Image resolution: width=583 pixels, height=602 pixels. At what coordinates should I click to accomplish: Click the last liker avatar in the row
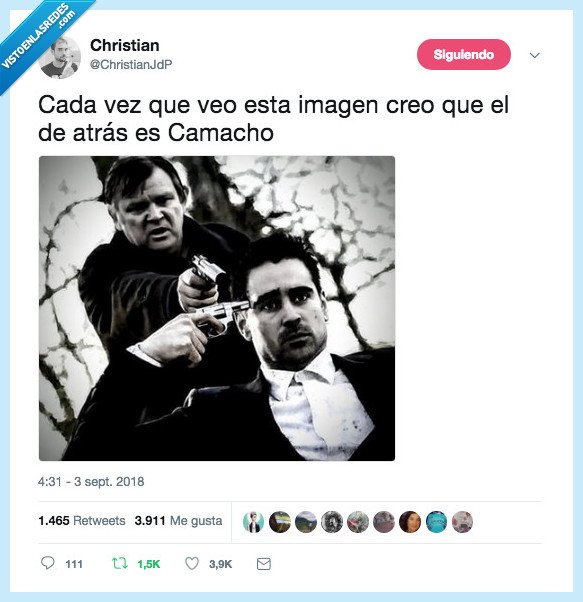coord(462,522)
